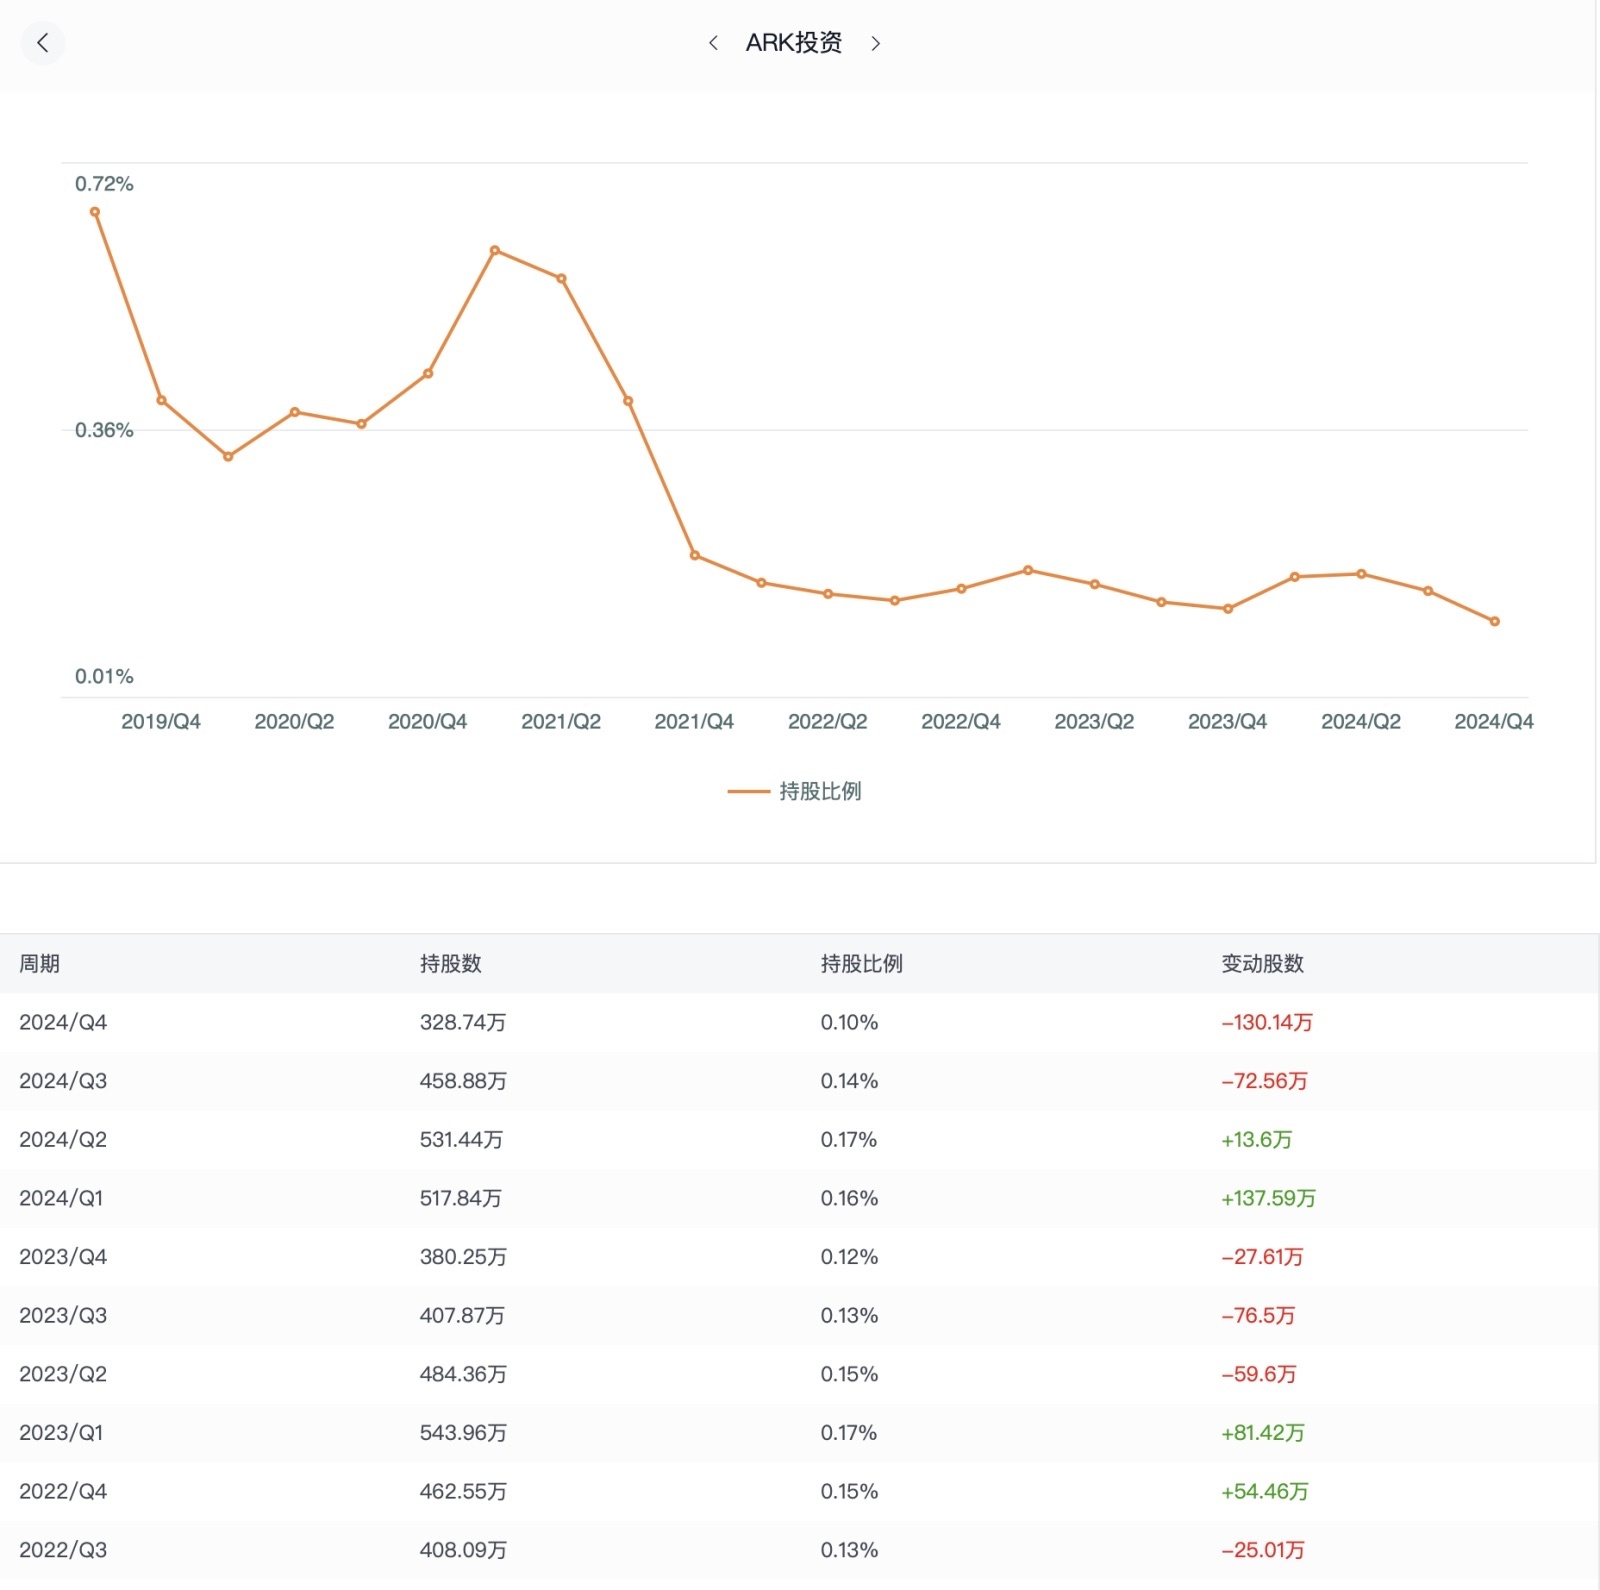Select the 2023/Q3 table row period

[x=63, y=1316]
